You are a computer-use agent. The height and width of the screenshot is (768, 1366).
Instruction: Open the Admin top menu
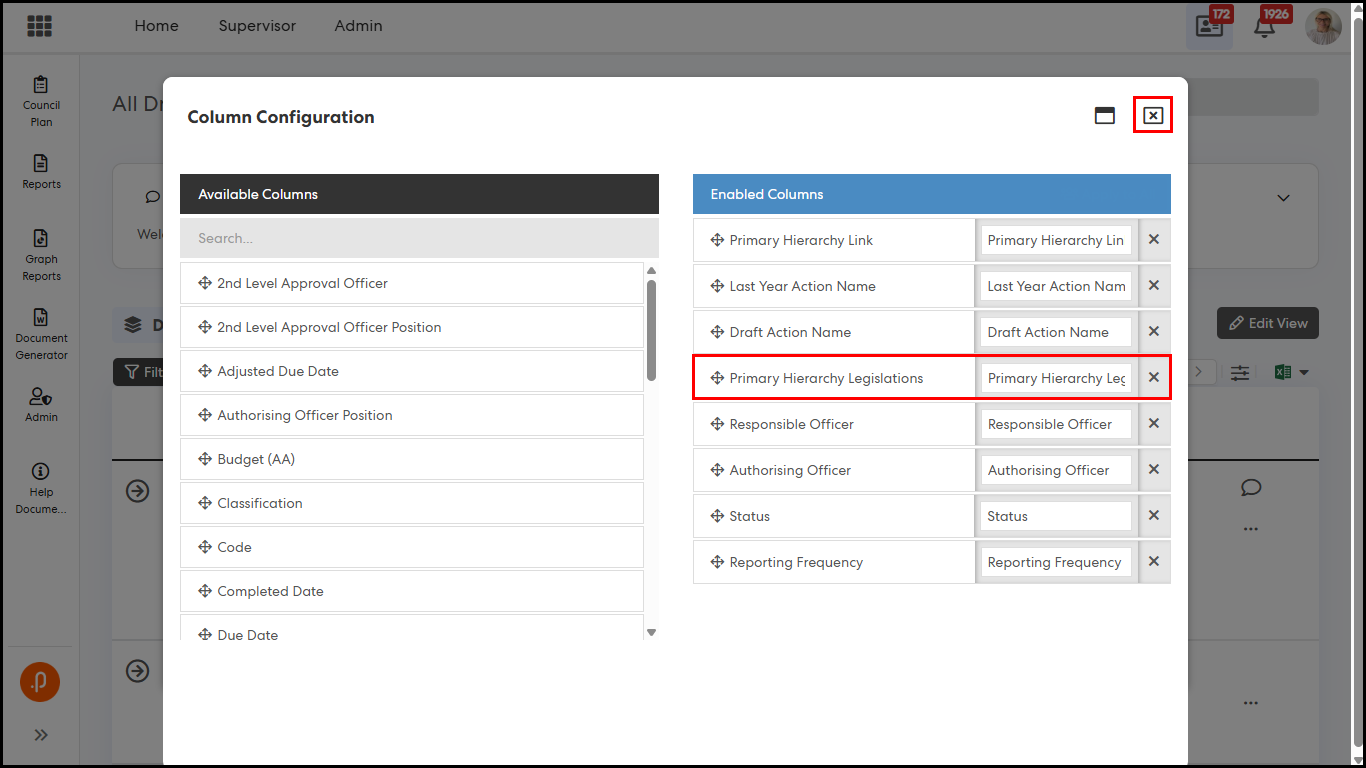[x=358, y=26]
